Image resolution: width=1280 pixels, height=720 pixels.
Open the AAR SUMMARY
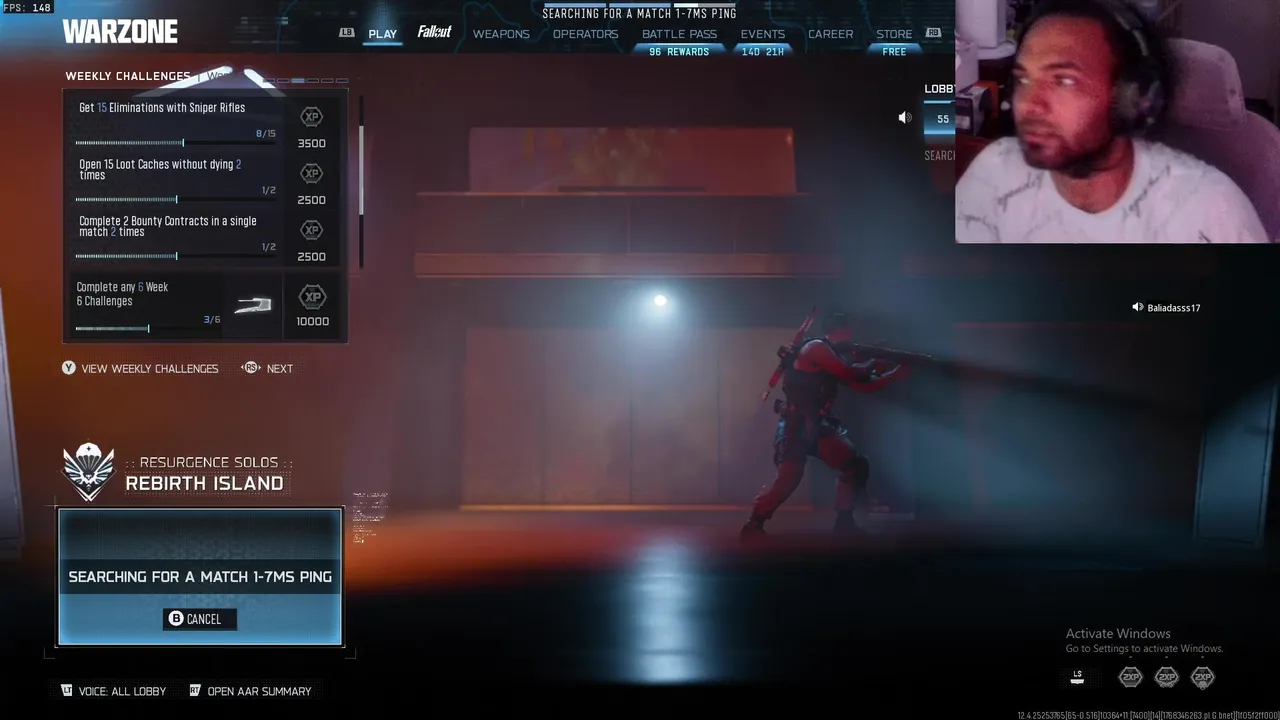(x=259, y=691)
